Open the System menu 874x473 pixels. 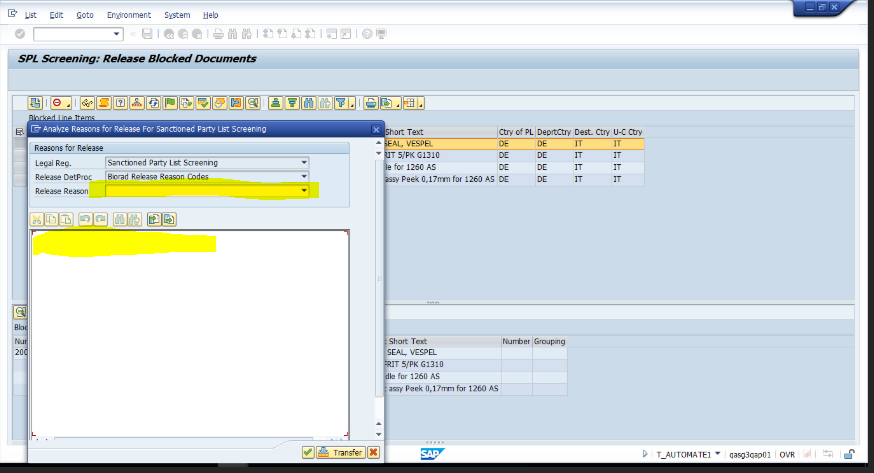[177, 15]
